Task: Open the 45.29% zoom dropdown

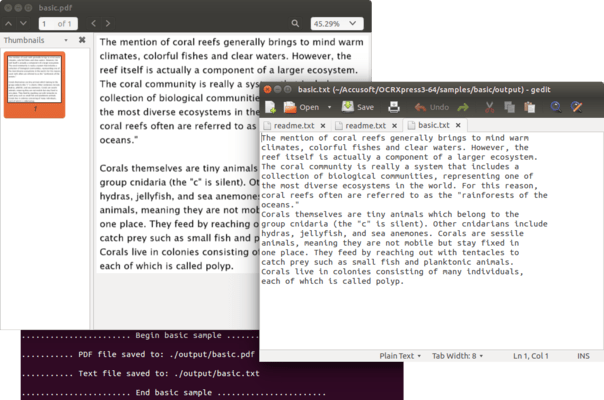Action: (x=337, y=24)
